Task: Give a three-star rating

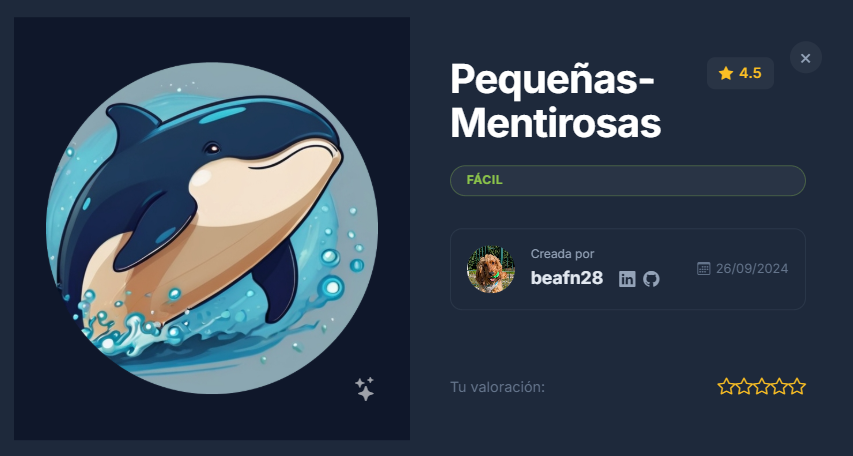Action: click(x=762, y=386)
